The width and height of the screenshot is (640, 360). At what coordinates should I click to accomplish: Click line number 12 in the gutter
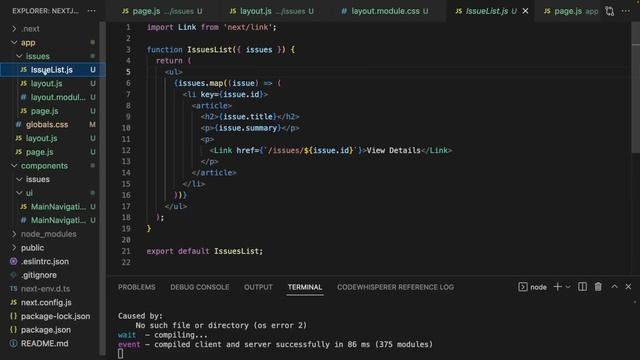coord(126,150)
